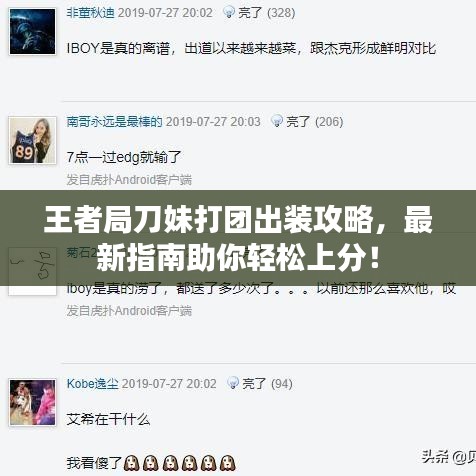Image resolution: width=476 pixels, height=476 pixels.
Task: Click the 发自虎扑Android客户端 text under edg comment
Action: point(129,180)
